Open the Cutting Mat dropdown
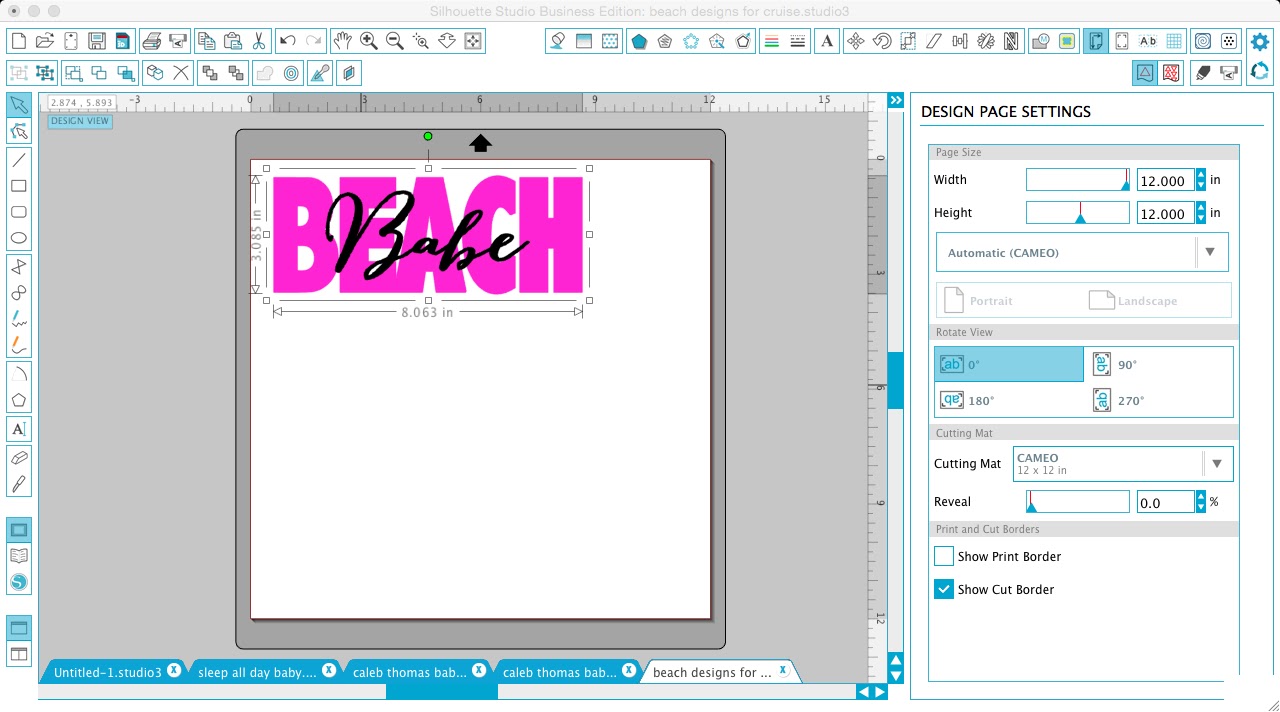Screen dimensions: 1280x712 click(1217, 463)
